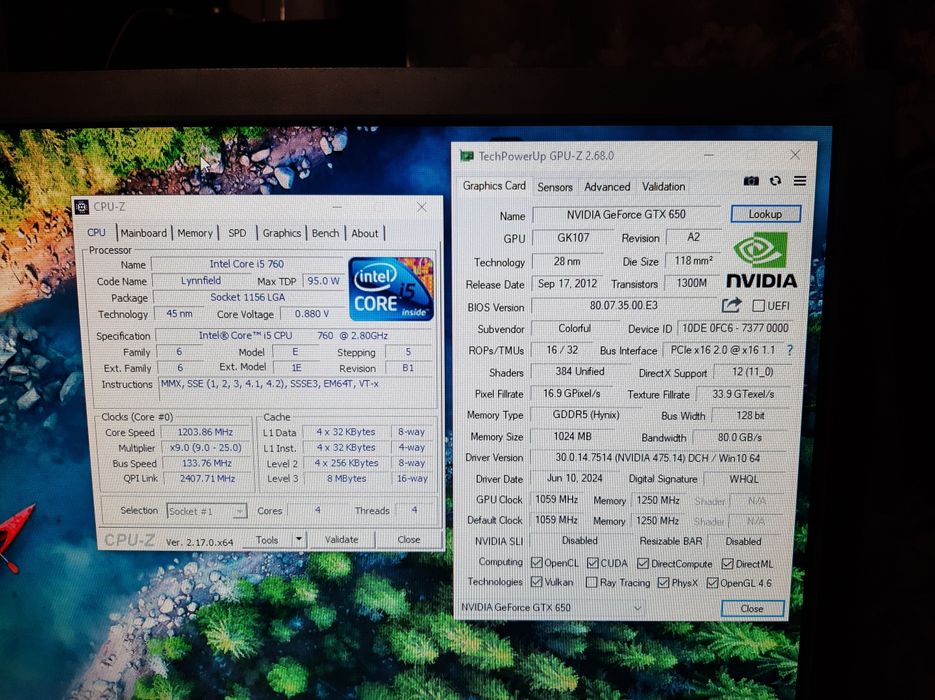This screenshot has height=700, width=935.
Task: Open the GPU-Z hamburger menu
Action: 800,181
